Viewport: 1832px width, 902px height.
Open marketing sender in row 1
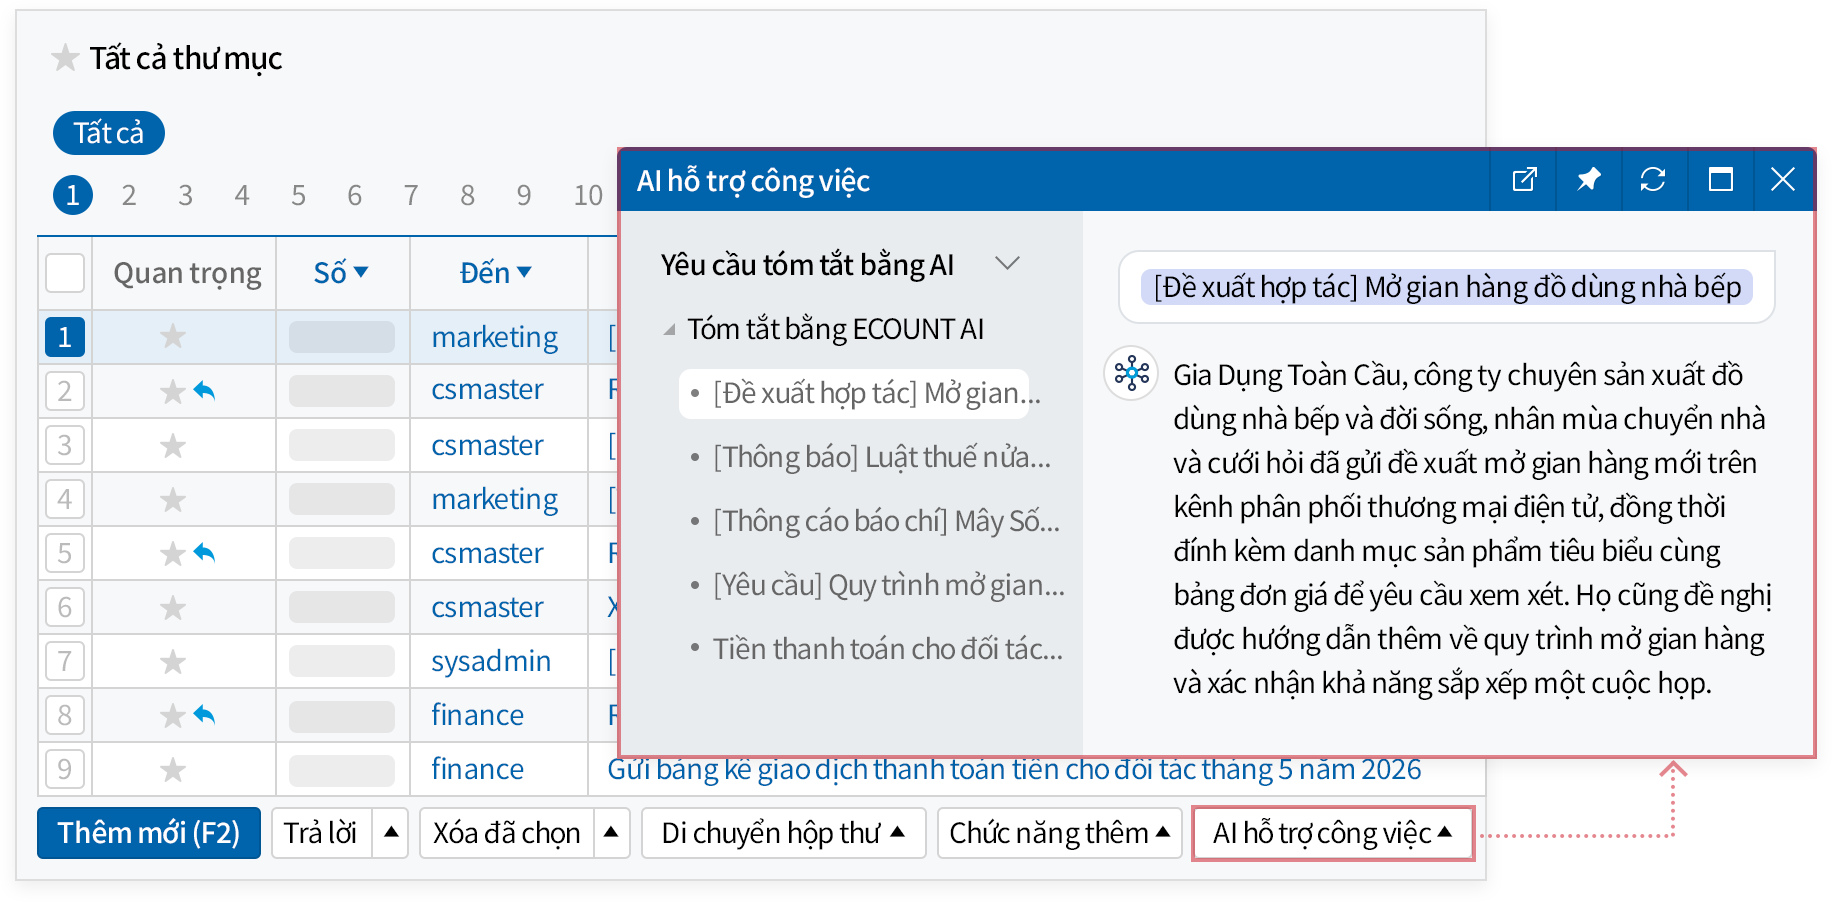click(495, 337)
